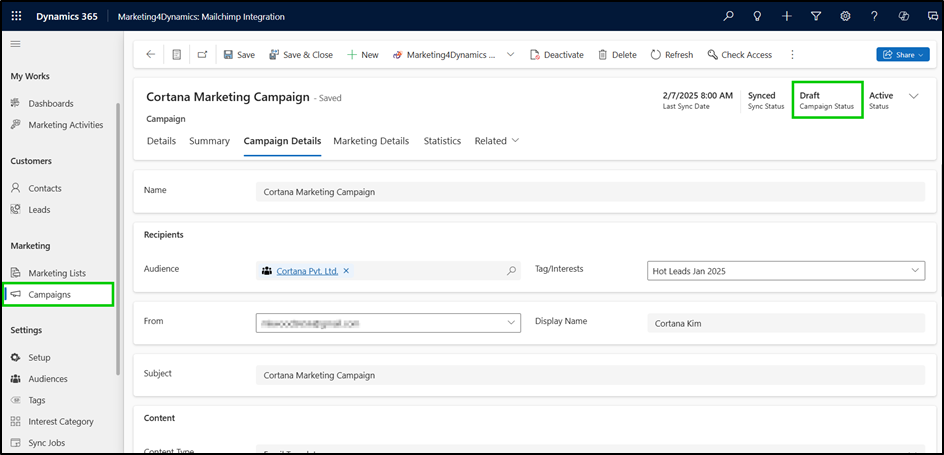The height and width of the screenshot is (455, 944).
Task: Create a New record
Action: (x=362, y=55)
